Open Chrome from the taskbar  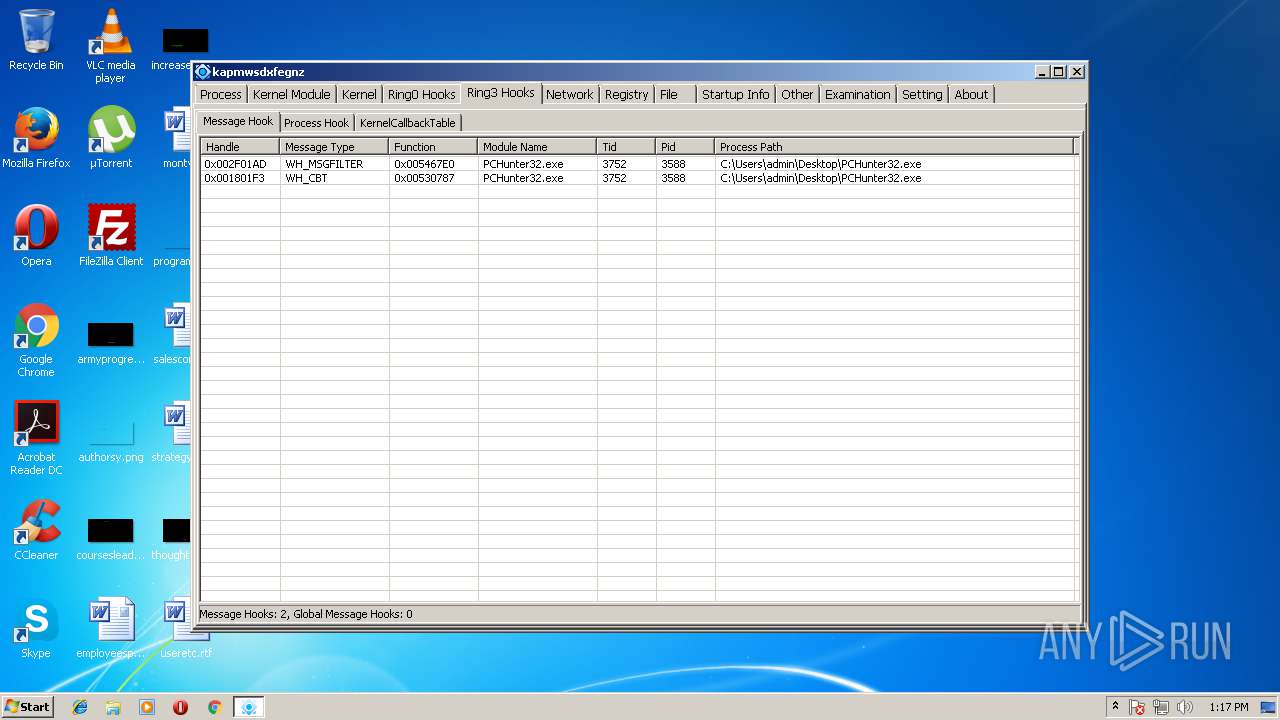[214, 707]
